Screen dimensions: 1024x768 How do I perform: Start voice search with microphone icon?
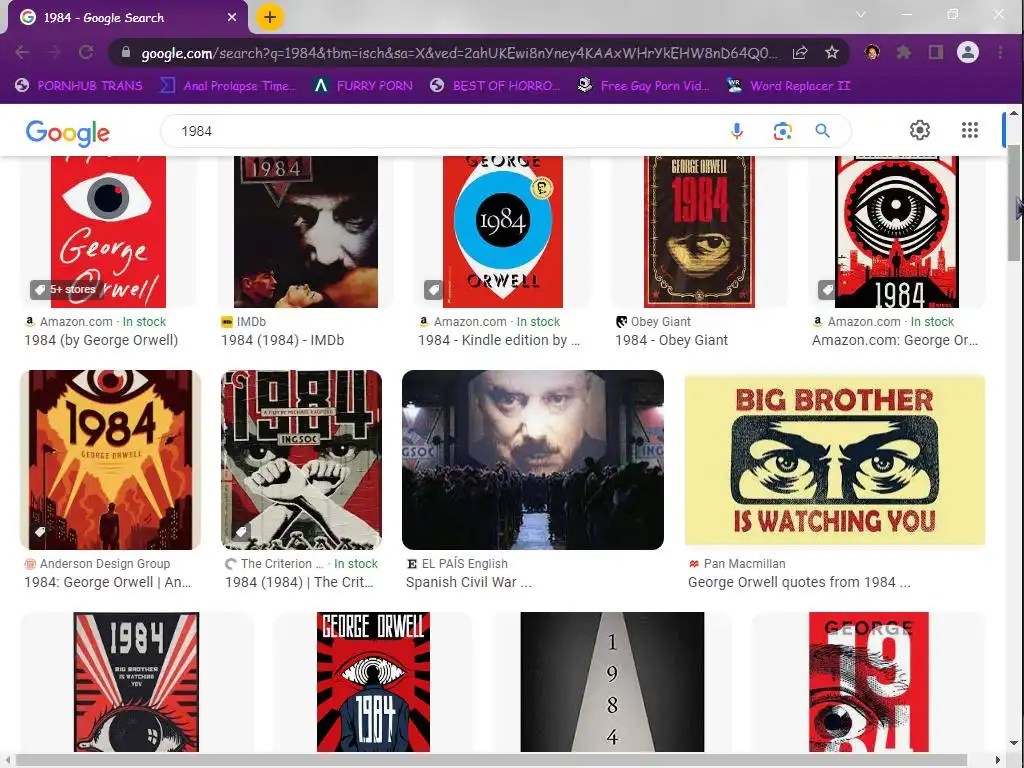(x=737, y=131)
